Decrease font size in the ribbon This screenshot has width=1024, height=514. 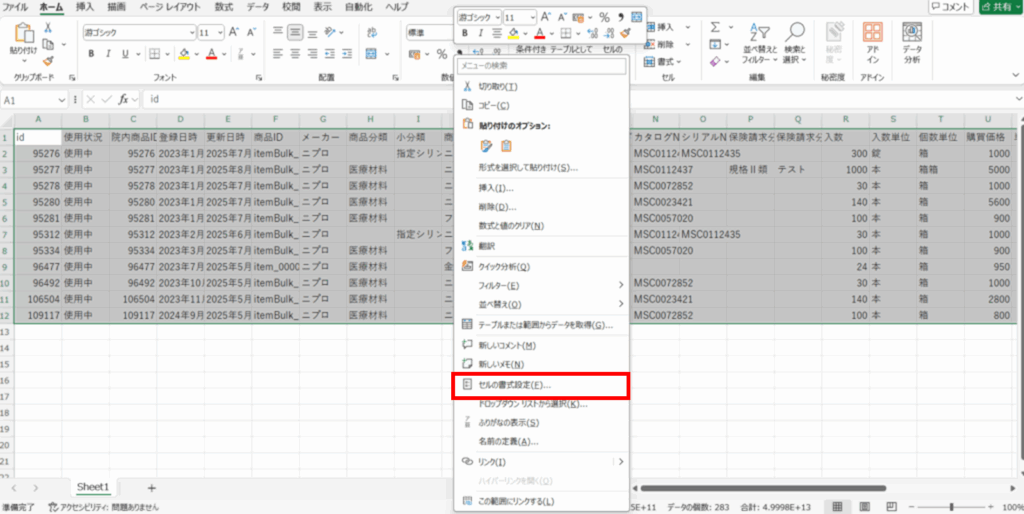point(251,32)
